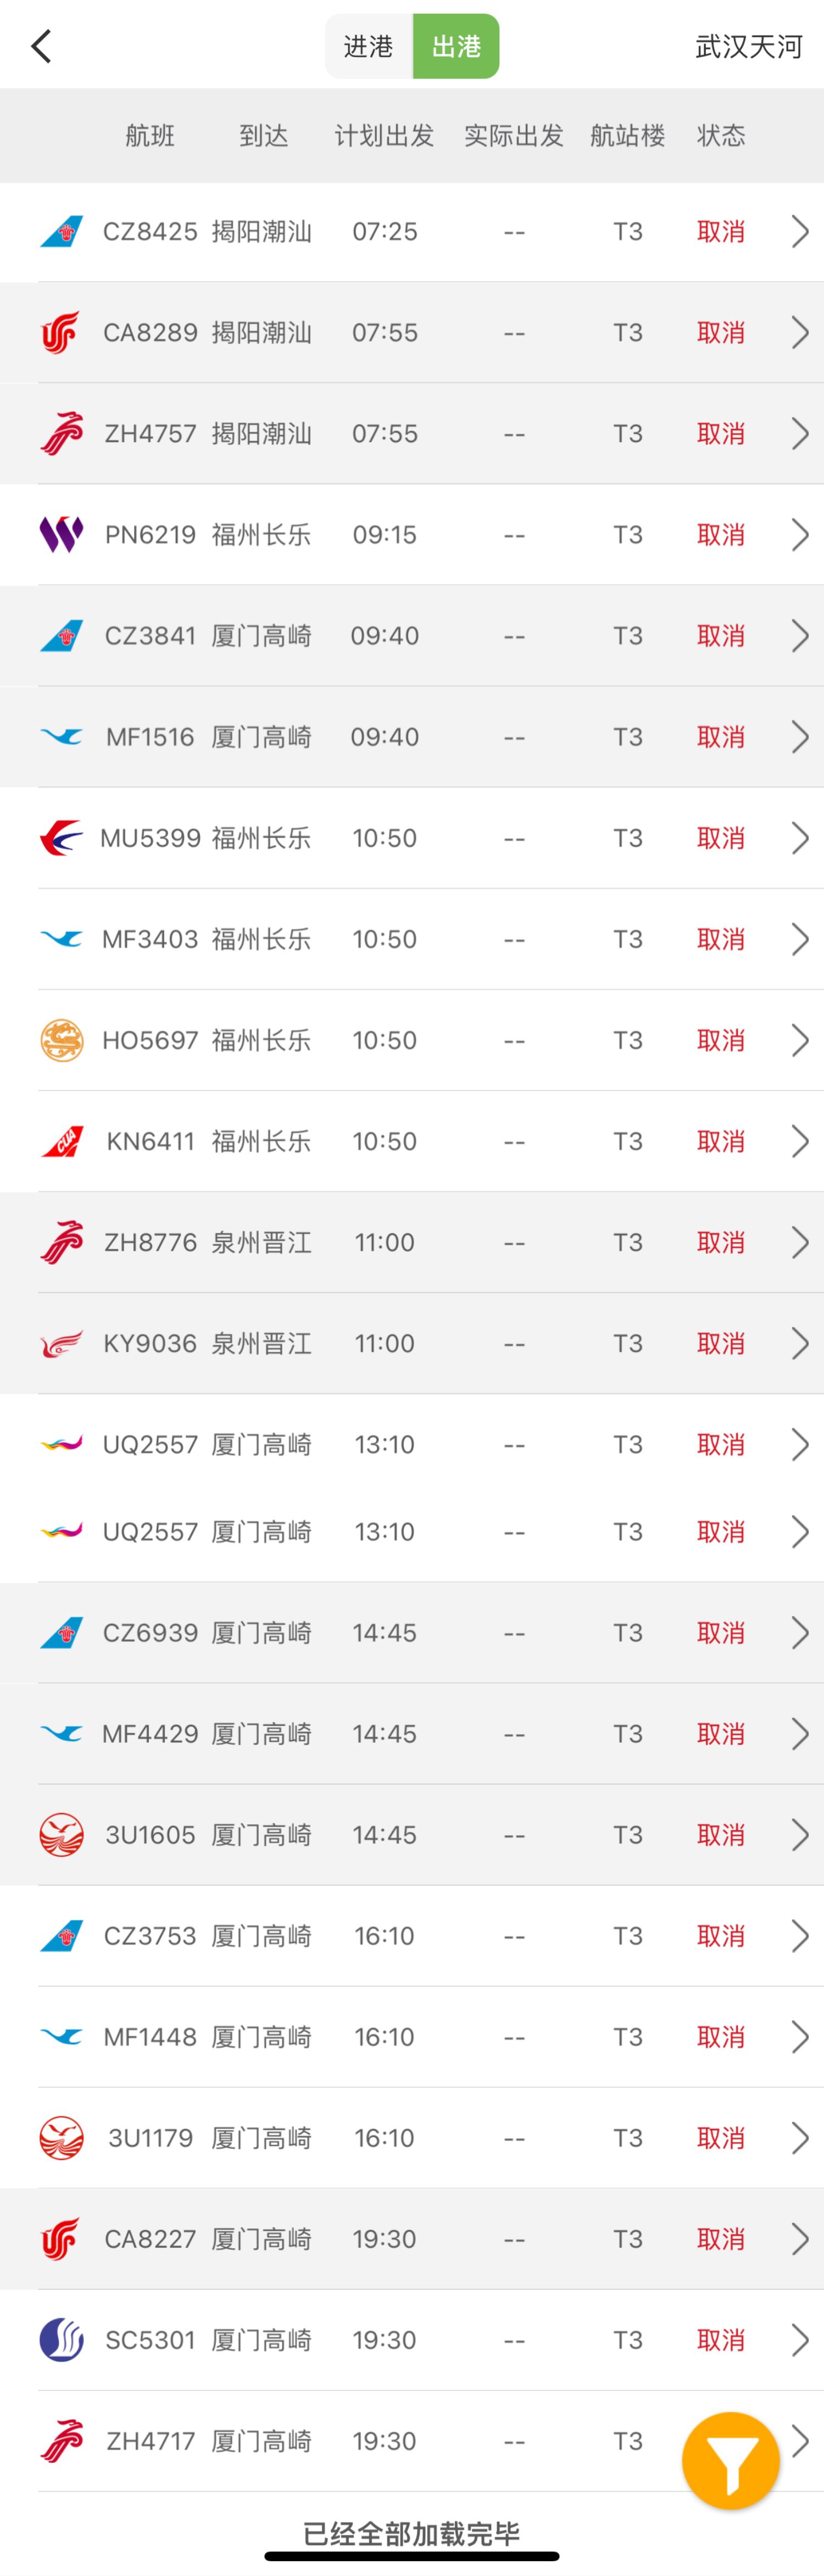Tap China Southern logo for CZ8425
This screenshot has width=824, height=2576.
pos(61,232)
